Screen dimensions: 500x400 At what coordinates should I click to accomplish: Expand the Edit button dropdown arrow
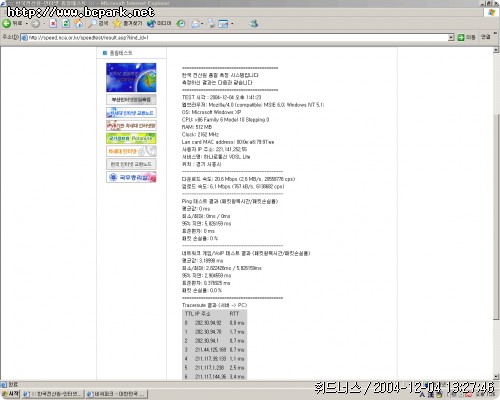click(x=232, y=24)
